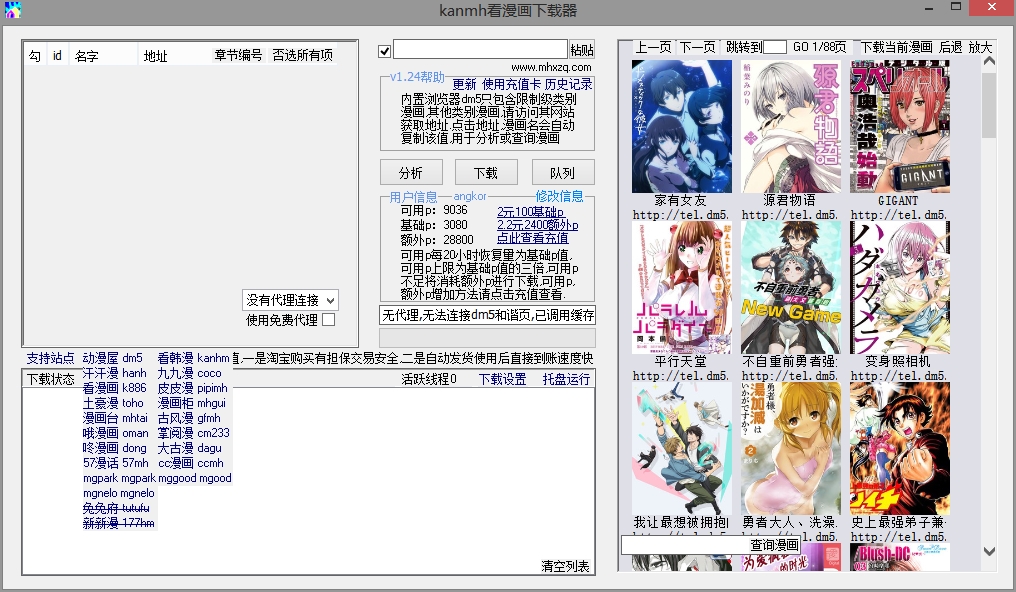Image resolution: width=1016 pixels, height=592 pixels.
Task: Select the 掌阅漫 cm233 site
Action: [194, 433]
